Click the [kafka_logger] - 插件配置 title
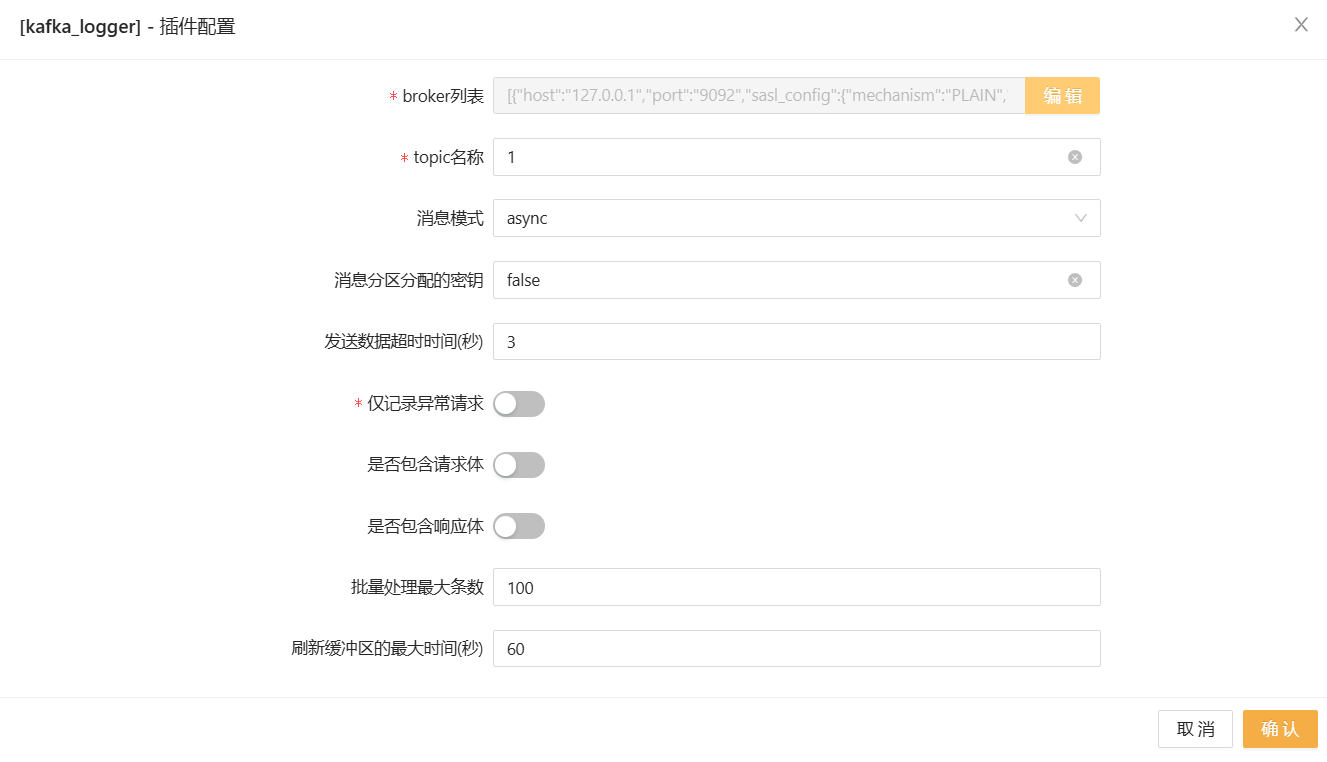The width and height of the screenshot is (1327, 762). (x=128, y=27)
